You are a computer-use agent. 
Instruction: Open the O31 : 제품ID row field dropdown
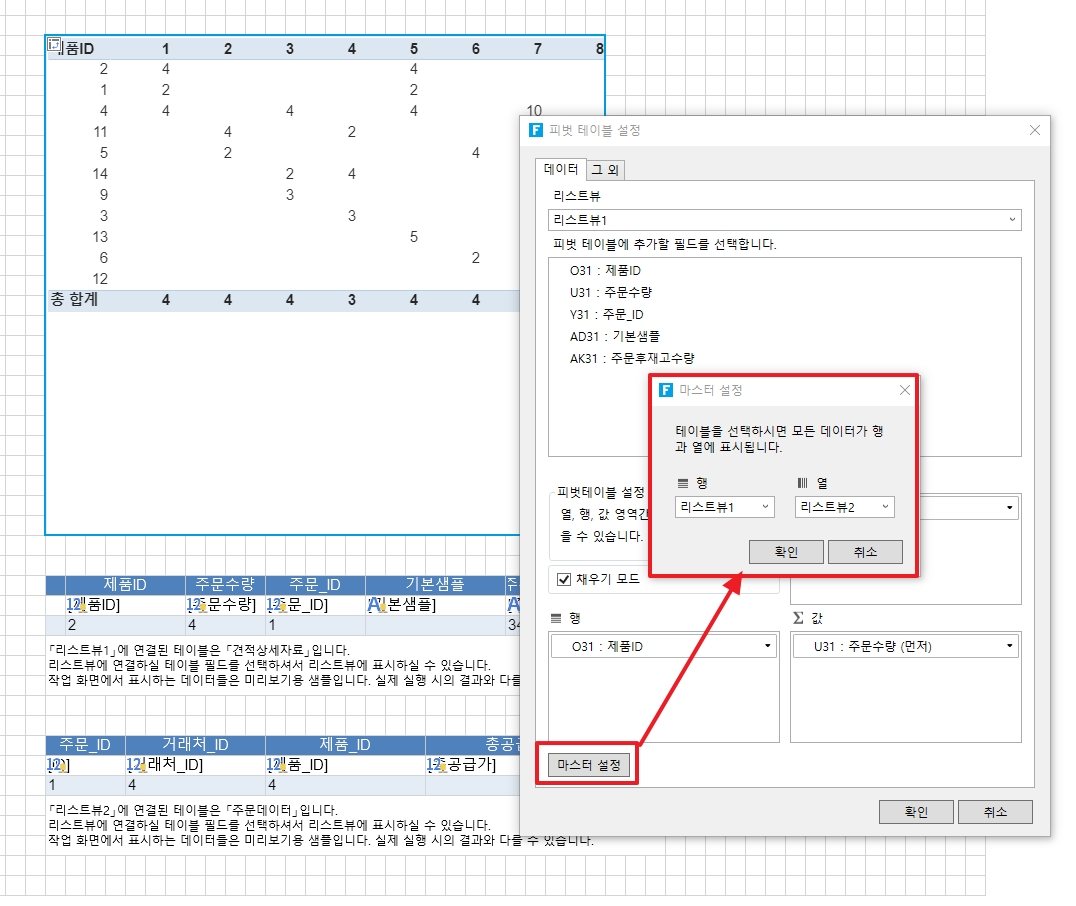tap(664, 646)
